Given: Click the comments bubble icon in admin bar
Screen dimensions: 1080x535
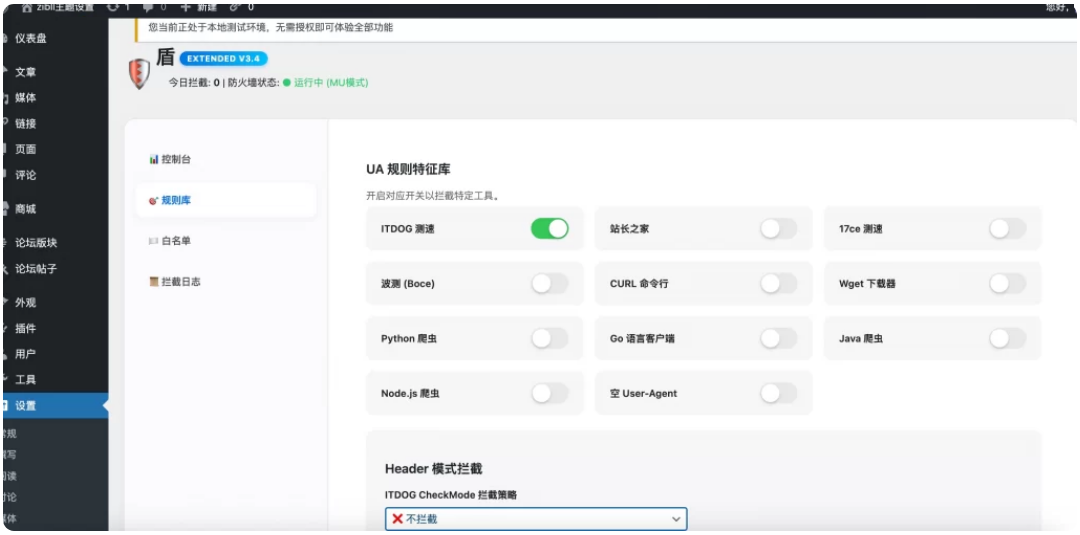Looking at the screenshot, I should point(148,7).
